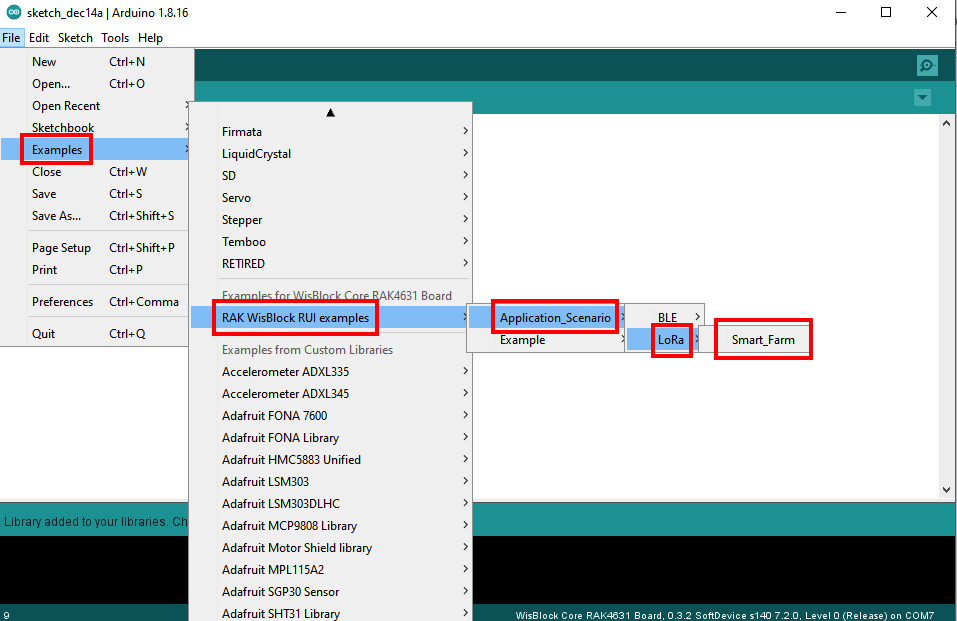957x621 pixels.
Task: Open the Serial Monitor magnifier icon
Action: 926,65
